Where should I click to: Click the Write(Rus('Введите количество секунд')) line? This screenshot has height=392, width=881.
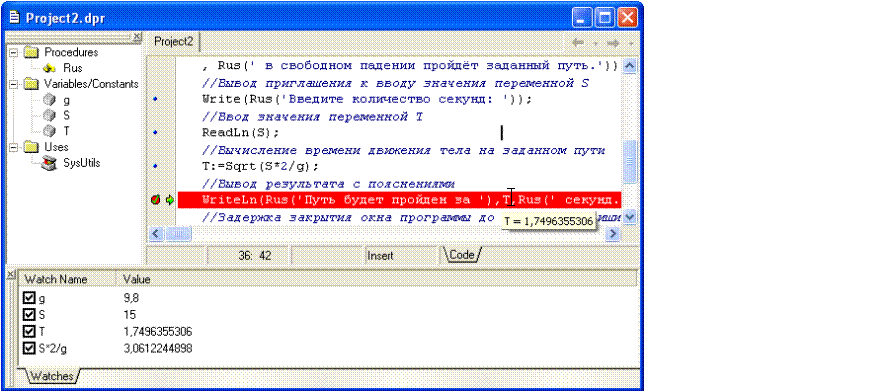pos(367,99)
